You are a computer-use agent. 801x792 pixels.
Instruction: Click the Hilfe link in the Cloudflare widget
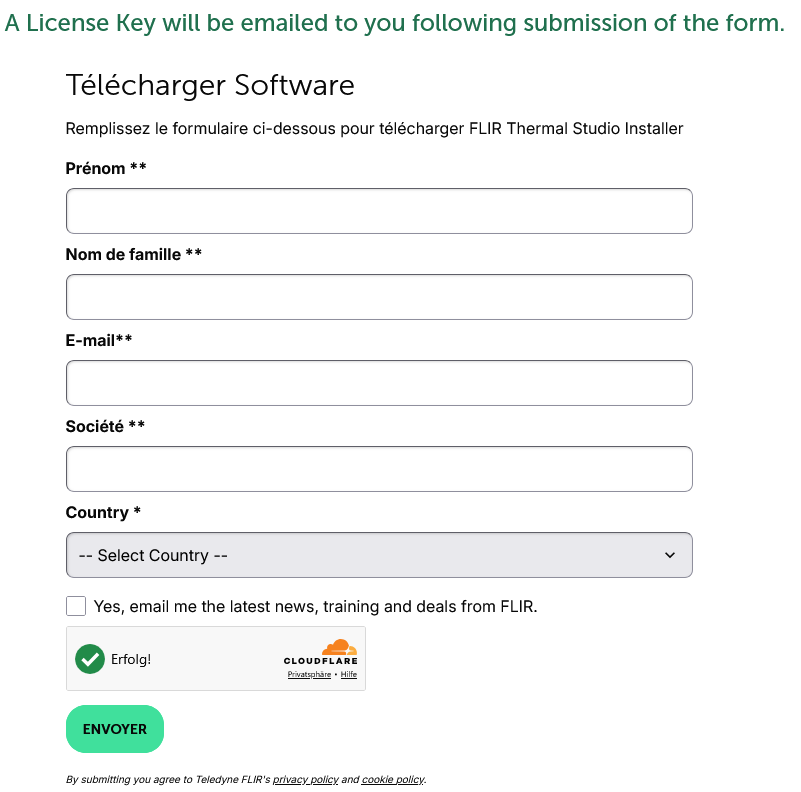(x=349, y=675)
